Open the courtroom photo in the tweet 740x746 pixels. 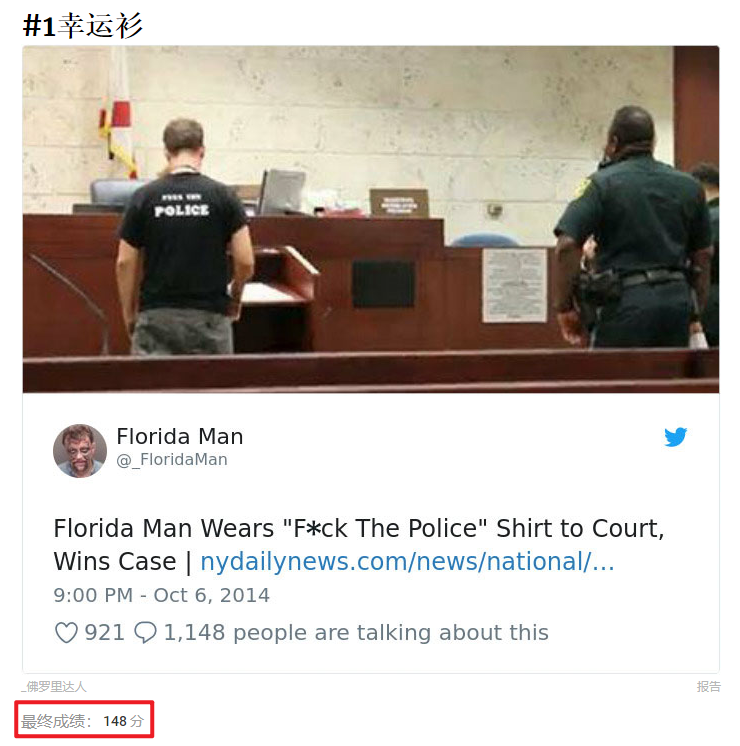370,218
